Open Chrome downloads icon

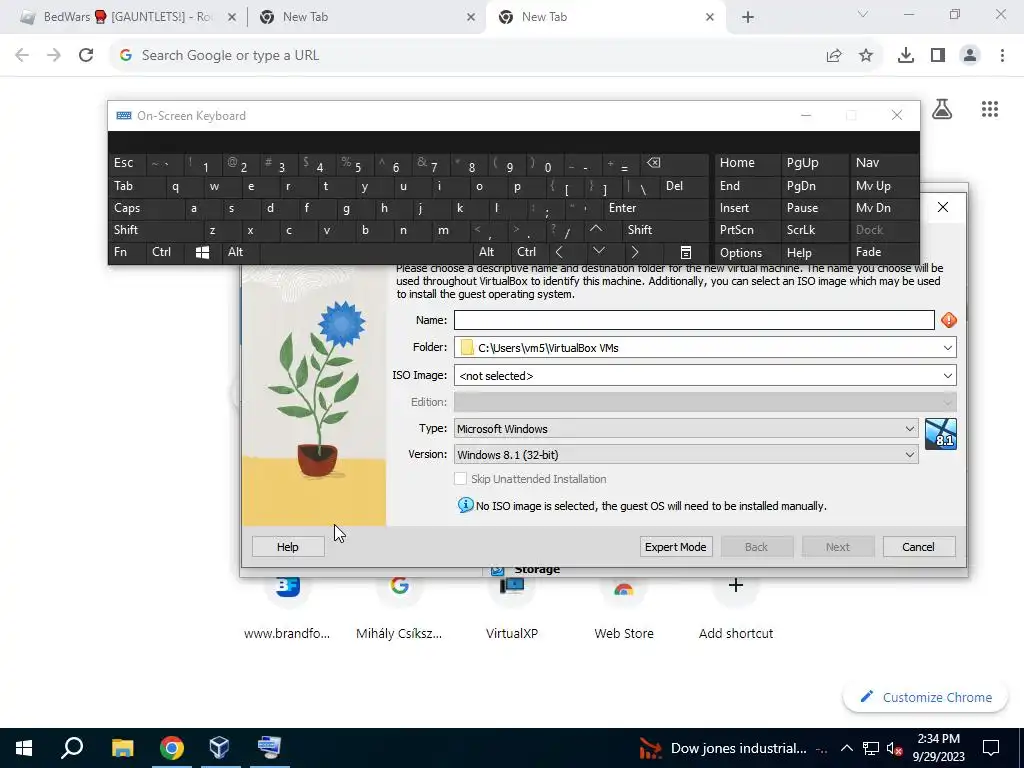(x=906, y=56)
